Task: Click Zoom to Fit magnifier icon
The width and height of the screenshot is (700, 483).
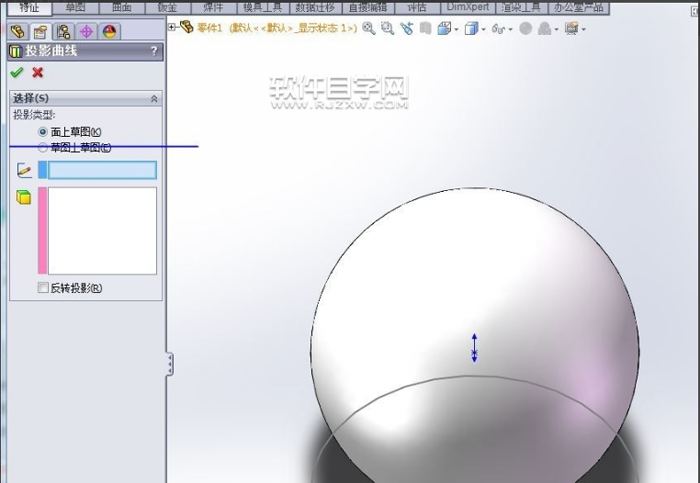Action: click(369, 29)
